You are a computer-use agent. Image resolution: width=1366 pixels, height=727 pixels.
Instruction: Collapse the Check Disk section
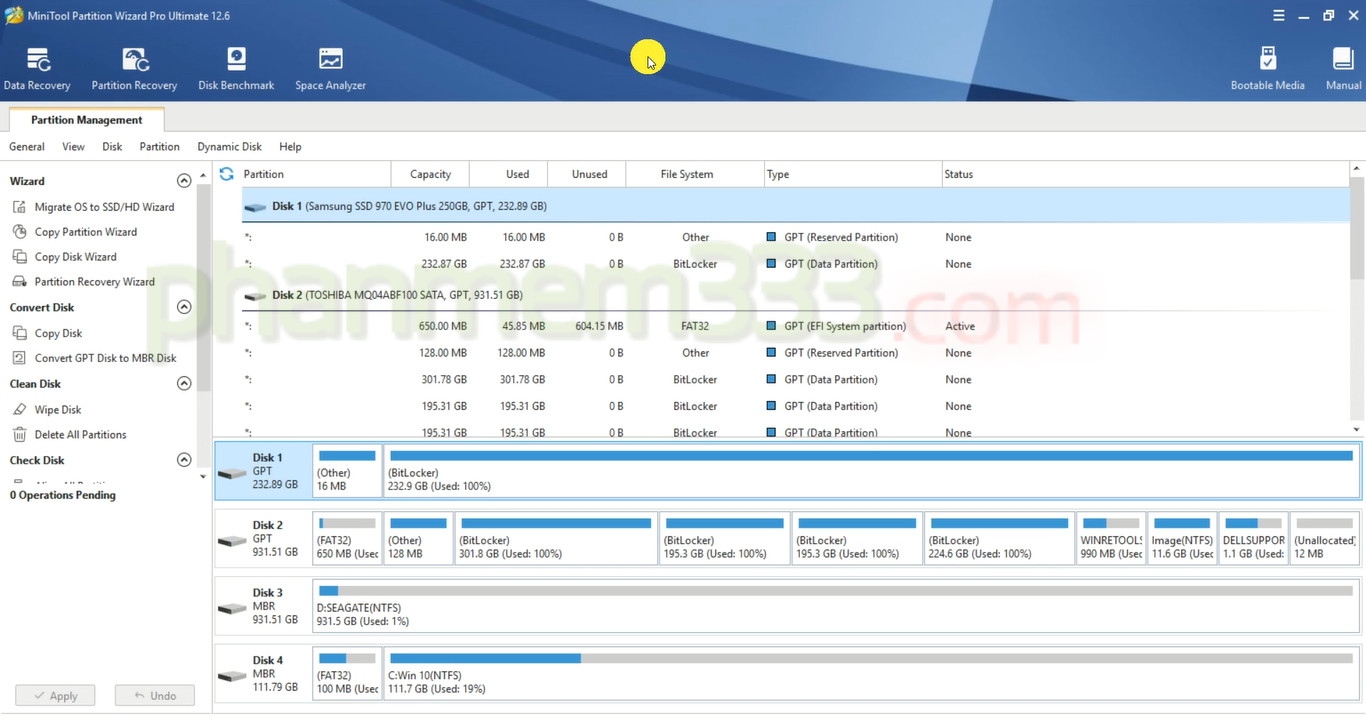click(x=184, y=460)
